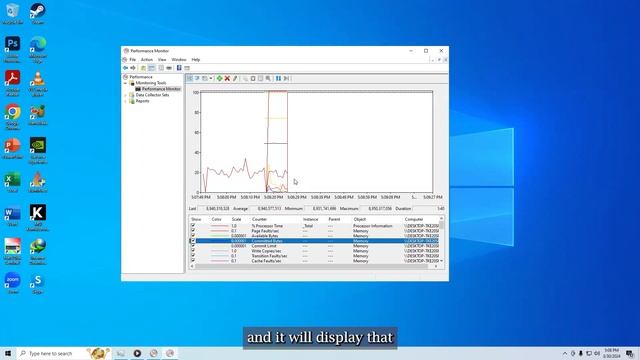
Task: Open the File menu
Action: pos(133,60)
